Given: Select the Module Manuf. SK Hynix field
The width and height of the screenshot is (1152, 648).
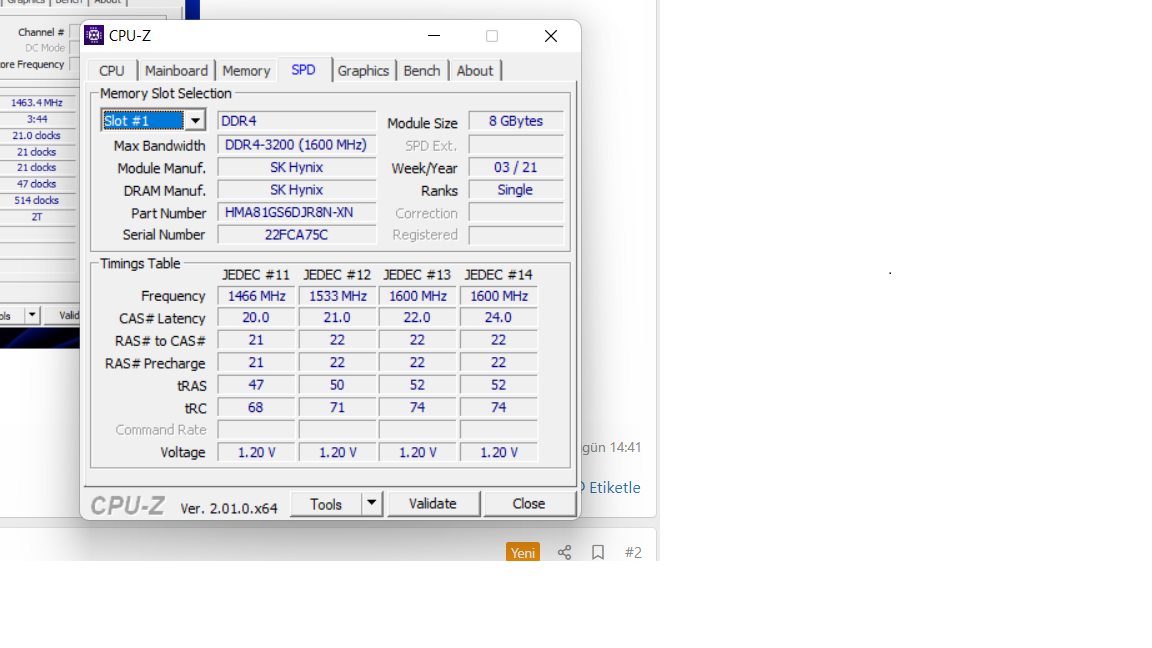Looking at the screenshot, I should pos(297,168).
